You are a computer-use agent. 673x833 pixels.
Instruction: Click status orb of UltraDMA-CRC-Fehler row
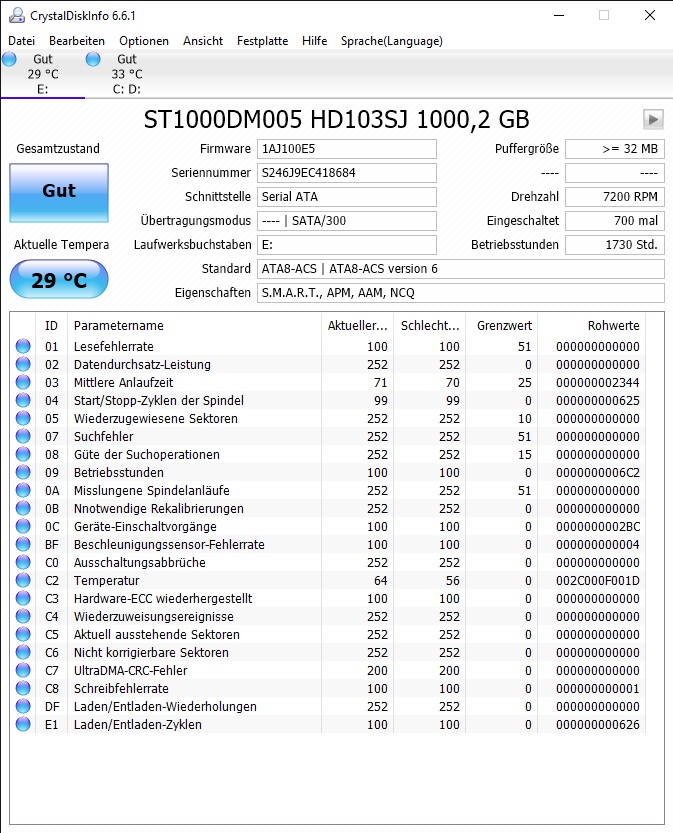(x=23, y=670)
